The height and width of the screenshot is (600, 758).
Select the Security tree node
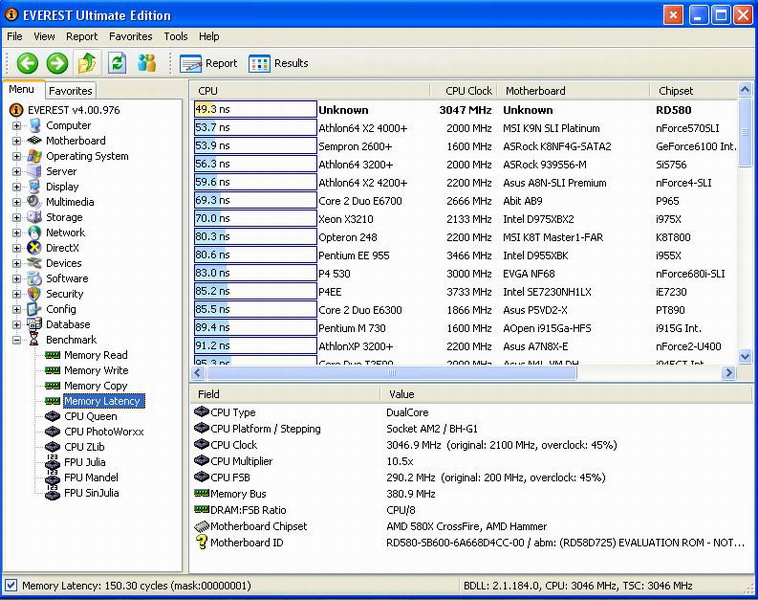(64, 294)
